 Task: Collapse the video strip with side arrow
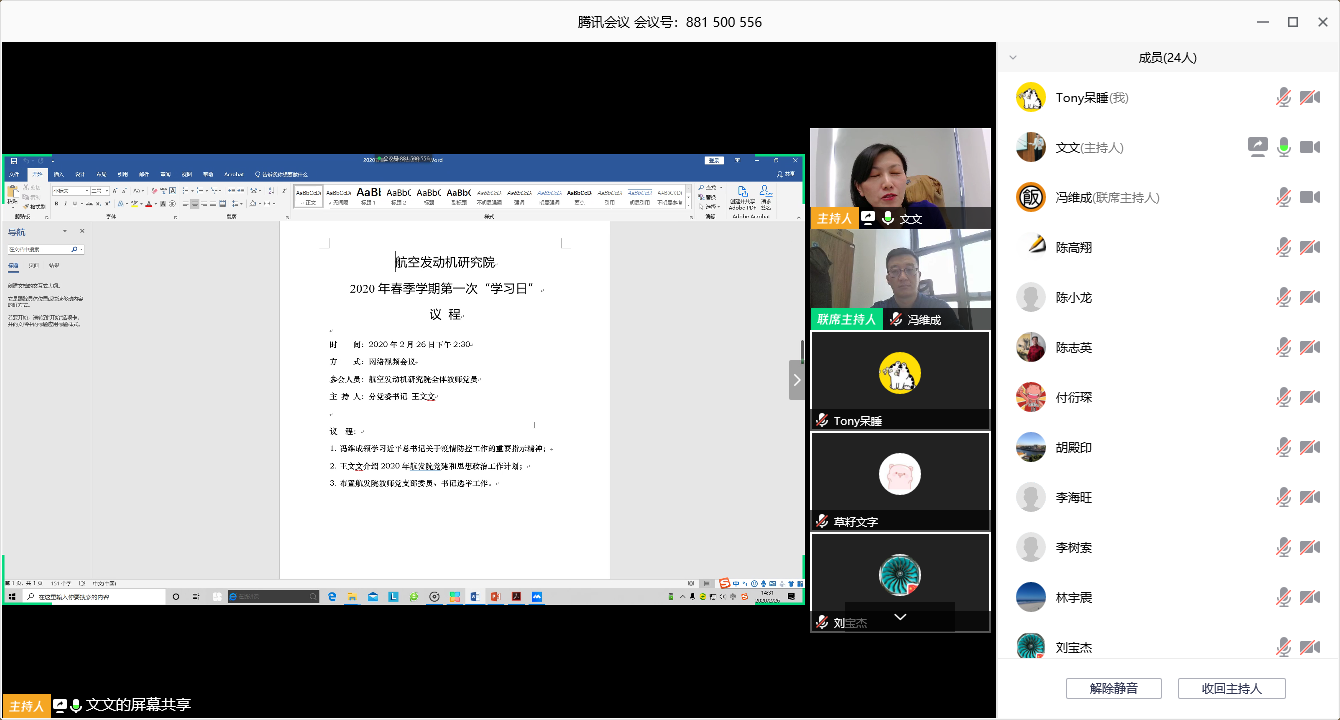797,380
